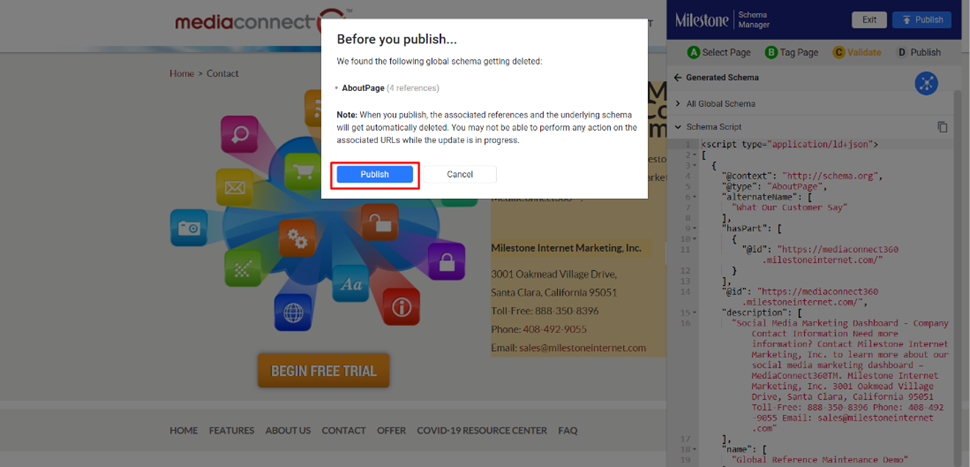970x467 pixels.
Task: Click "3001 Oakmead Village Drive," address line
Action: point(554,274)
